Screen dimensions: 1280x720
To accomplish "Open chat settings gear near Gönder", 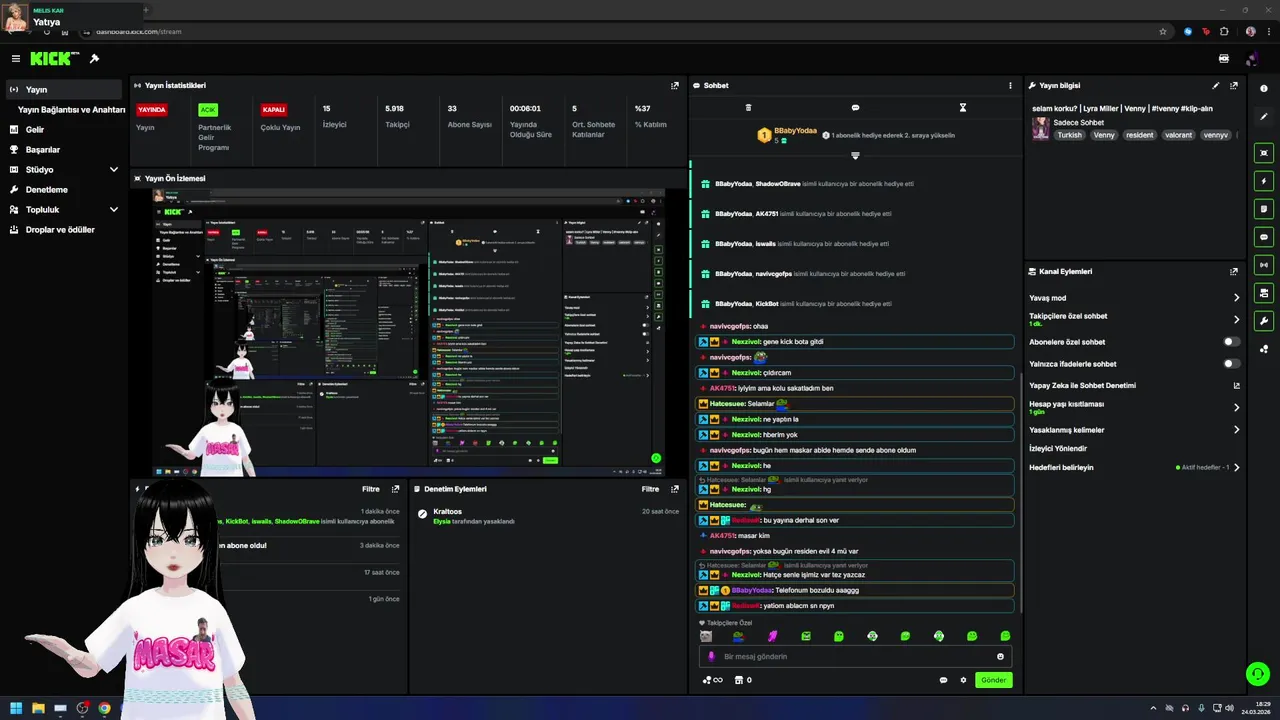I will 964,680.
